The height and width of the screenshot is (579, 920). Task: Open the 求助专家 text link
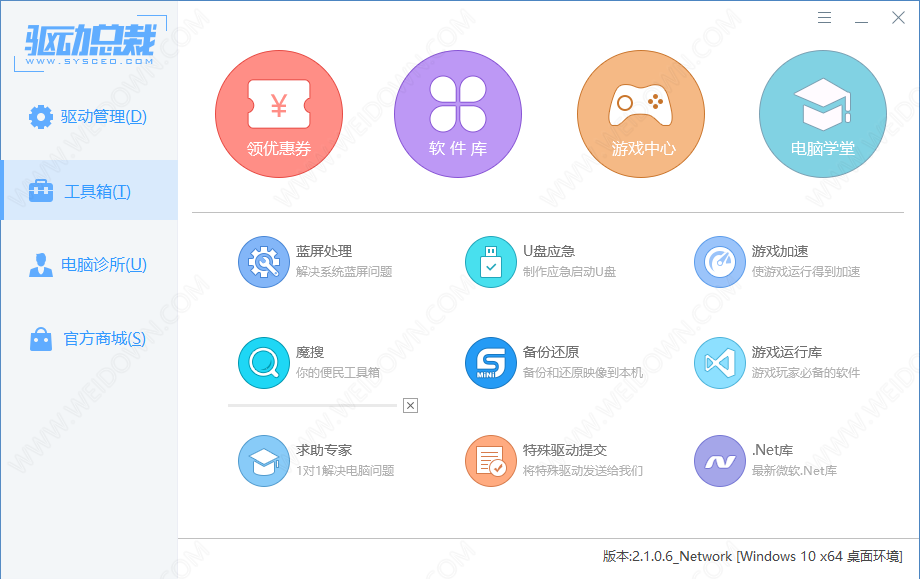pyautogui.click(x=324, y=450)
